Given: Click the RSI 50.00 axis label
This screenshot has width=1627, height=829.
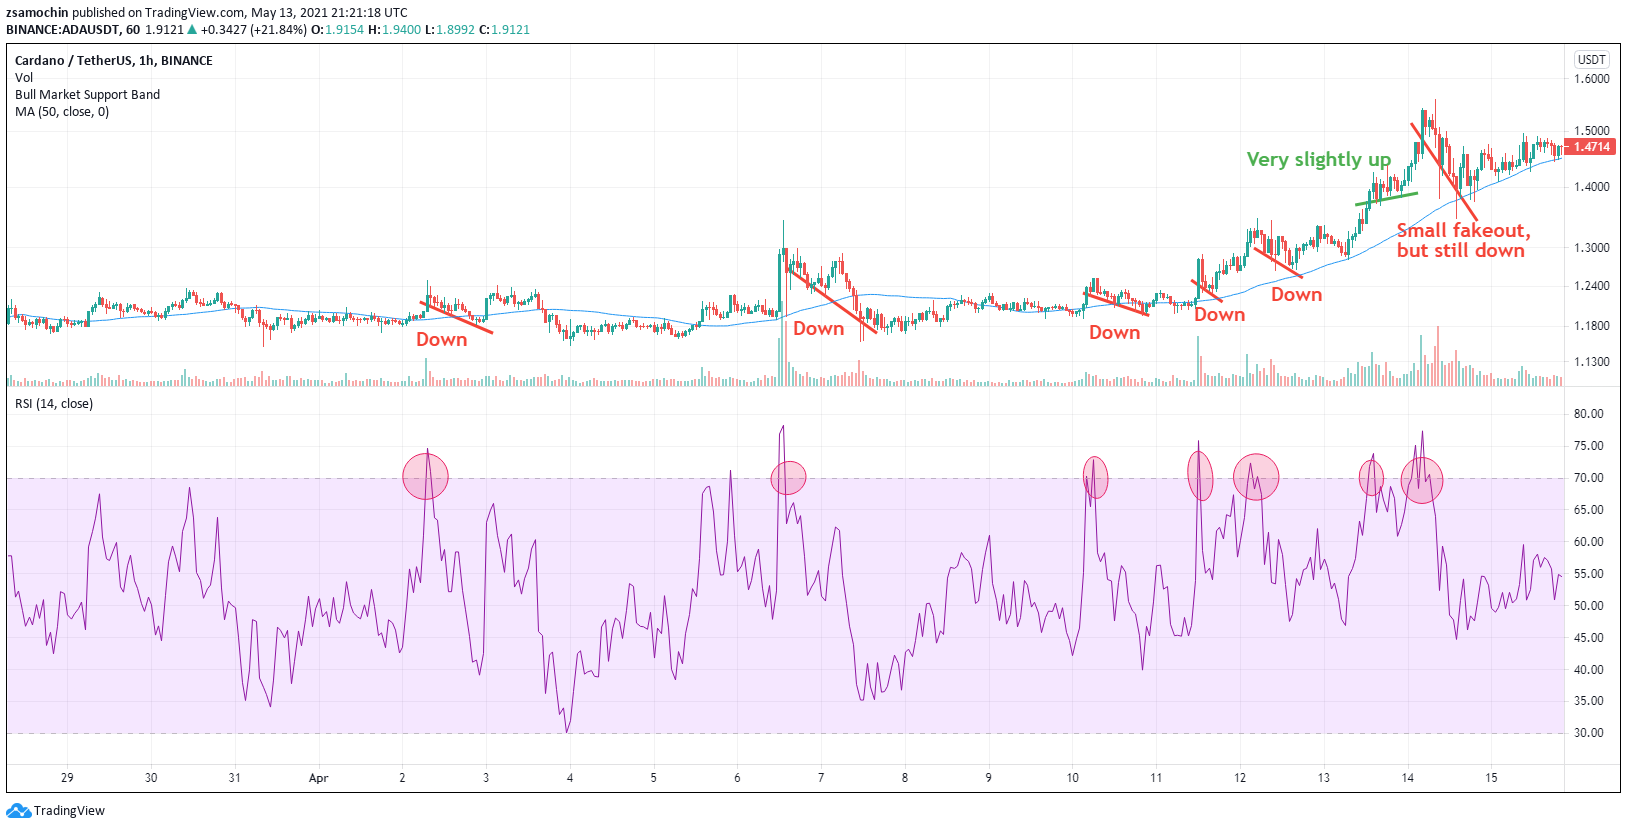Looking at the screenshot, I should point(1588,606).
